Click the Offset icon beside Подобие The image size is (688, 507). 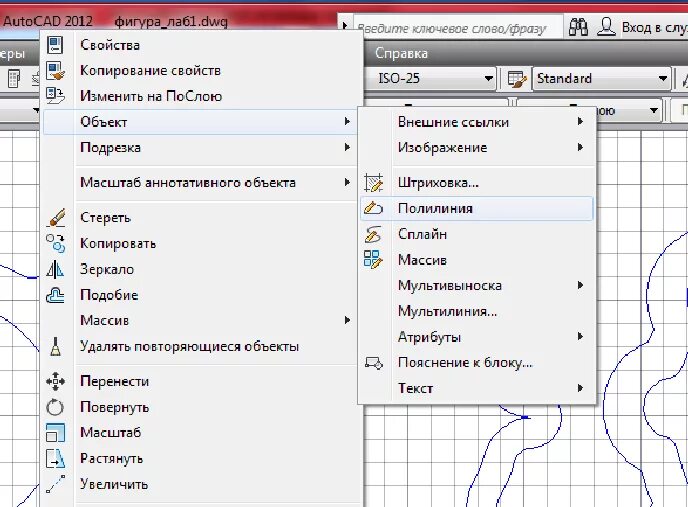[55, 295]
